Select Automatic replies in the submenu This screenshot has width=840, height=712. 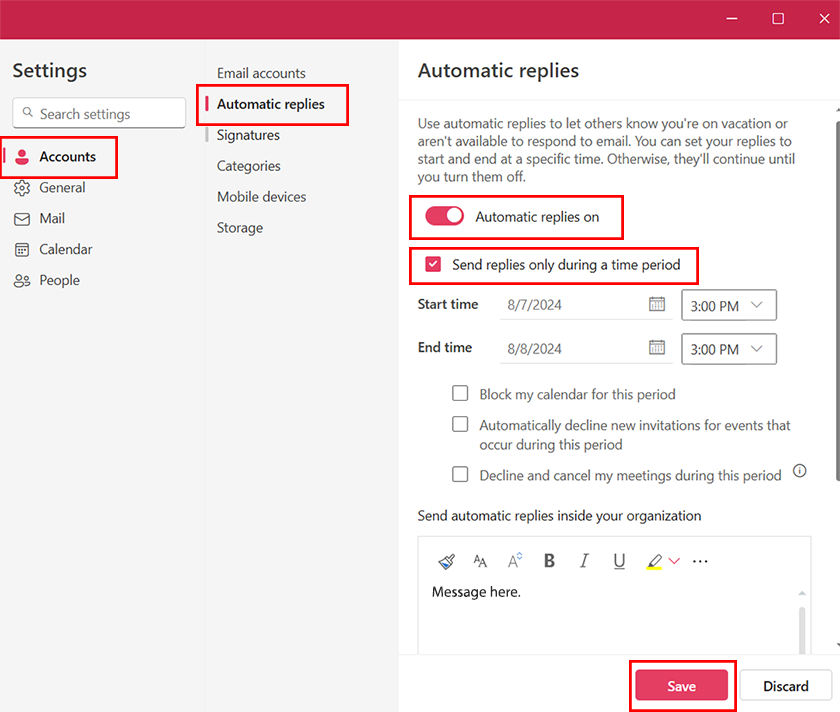pos(271,104)
